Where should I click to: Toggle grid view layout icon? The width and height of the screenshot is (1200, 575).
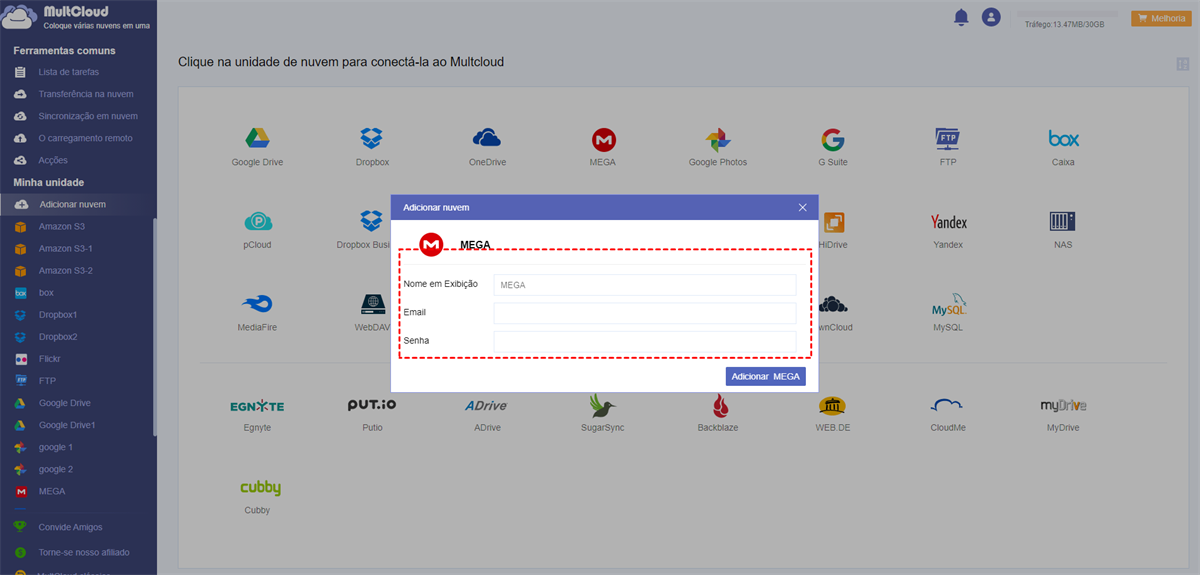tap(1183, 64)
